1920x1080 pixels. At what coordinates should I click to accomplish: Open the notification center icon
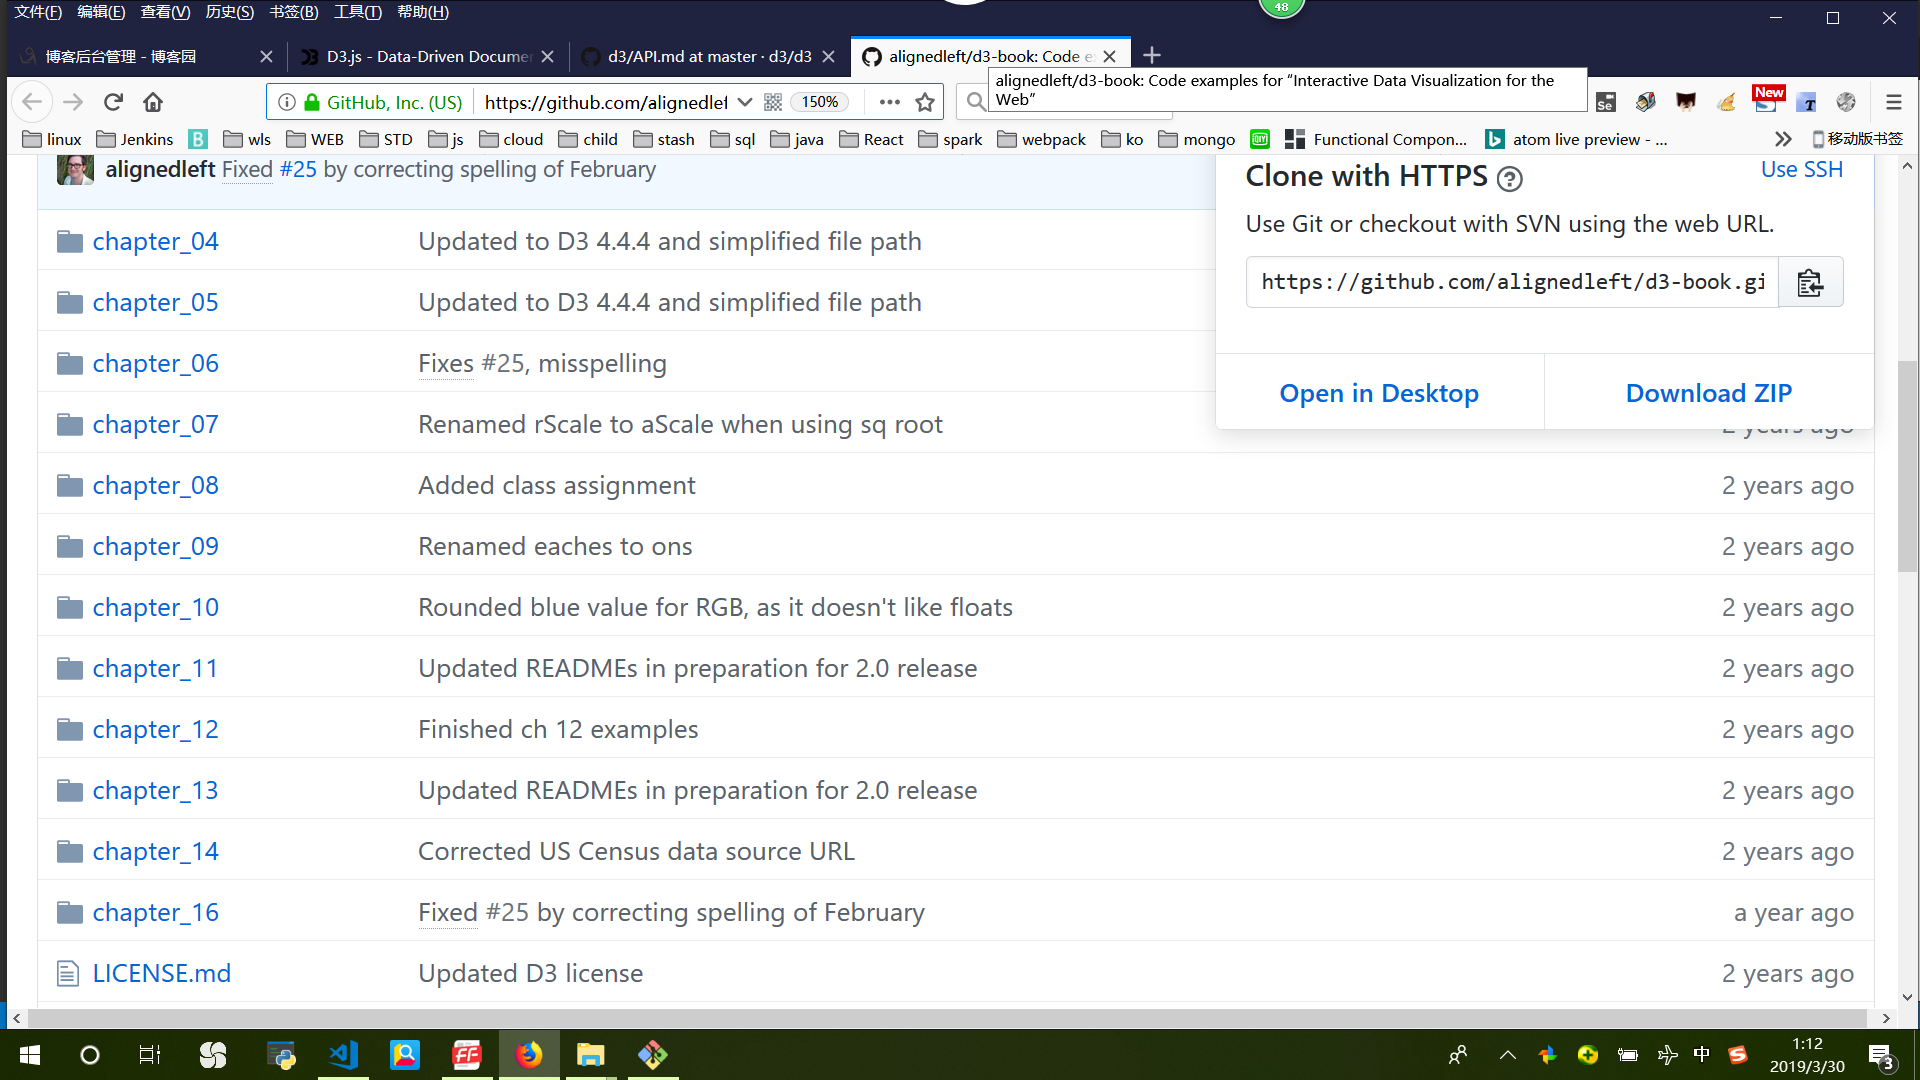point(1881,1055)
